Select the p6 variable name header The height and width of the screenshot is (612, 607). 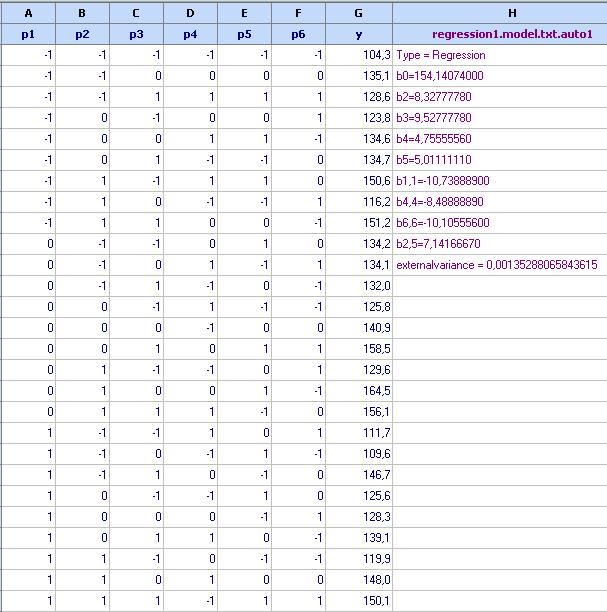[x=300, y=33]
